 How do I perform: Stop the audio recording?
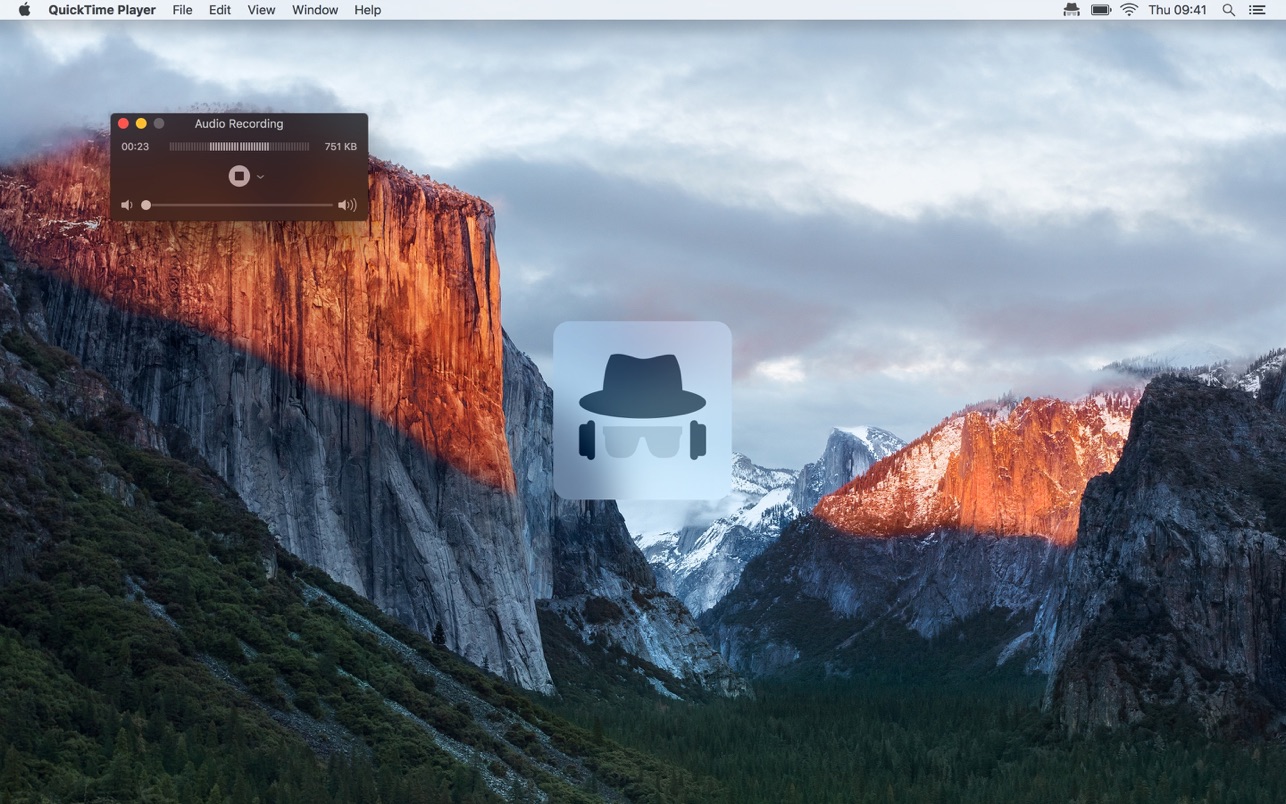click(x=238, y=176)
